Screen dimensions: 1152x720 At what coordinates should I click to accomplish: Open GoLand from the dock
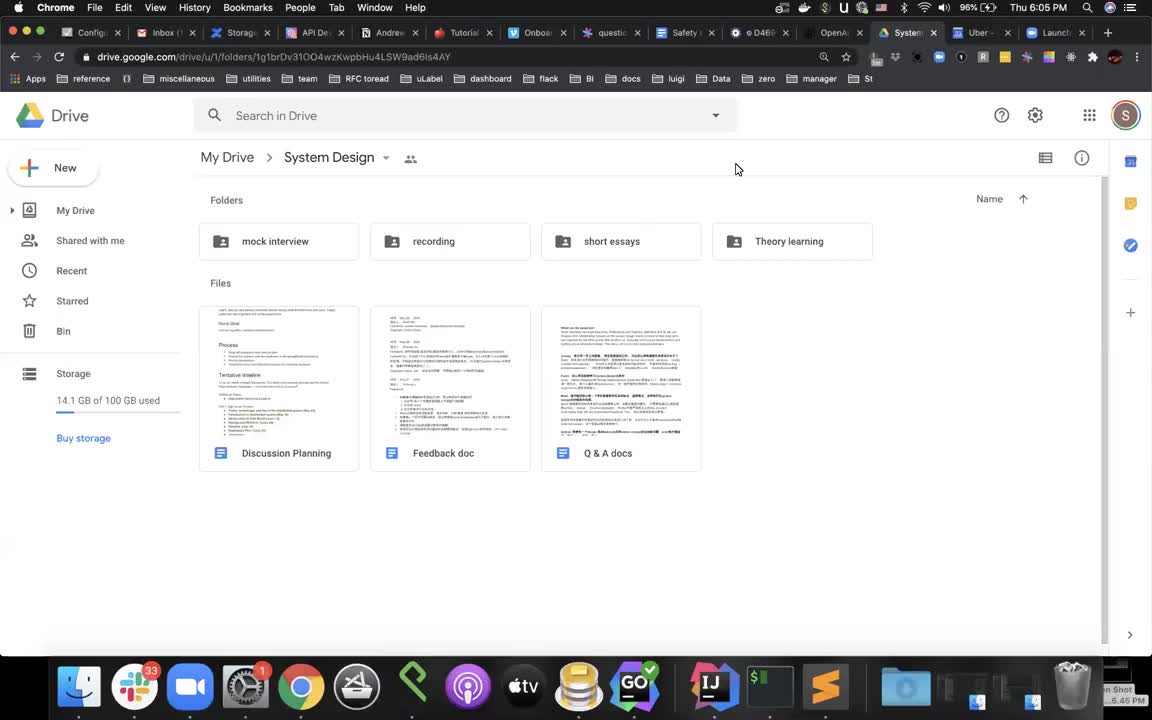635,686
